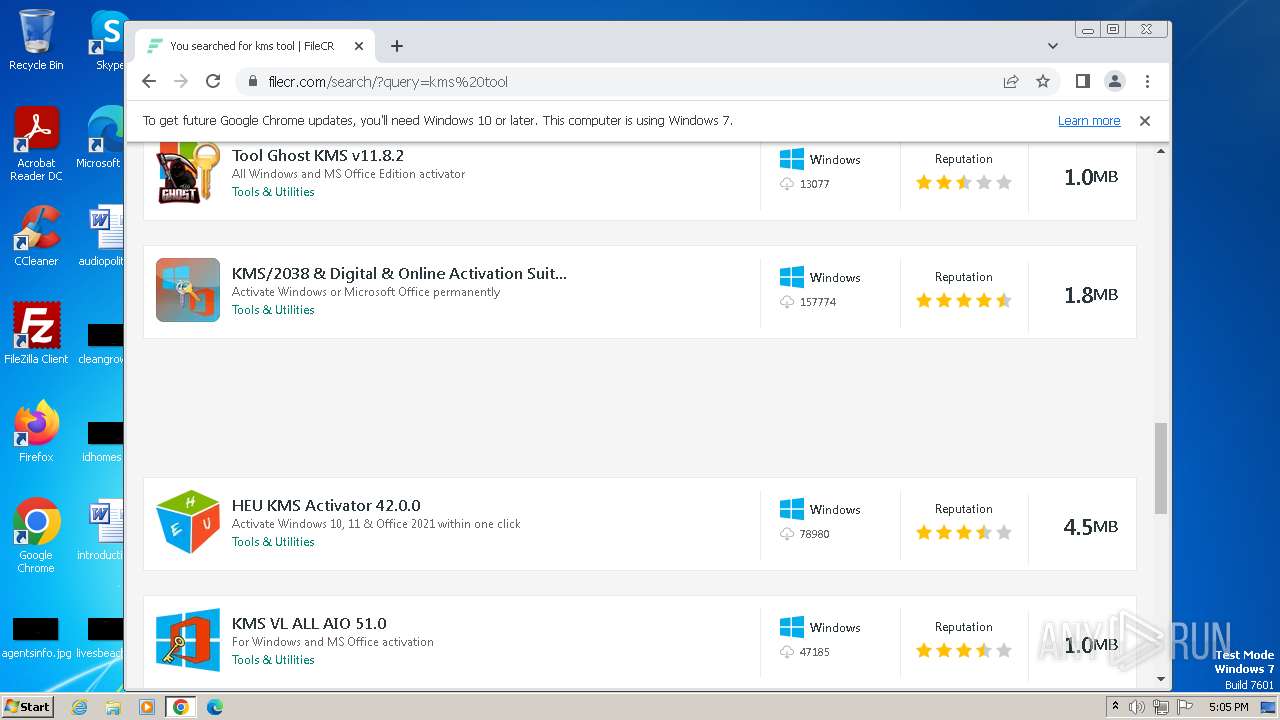Screen dimensions: 1280x720
Task: Open the Chrome profile avatar icon
Action: [x=1114, y=82]
